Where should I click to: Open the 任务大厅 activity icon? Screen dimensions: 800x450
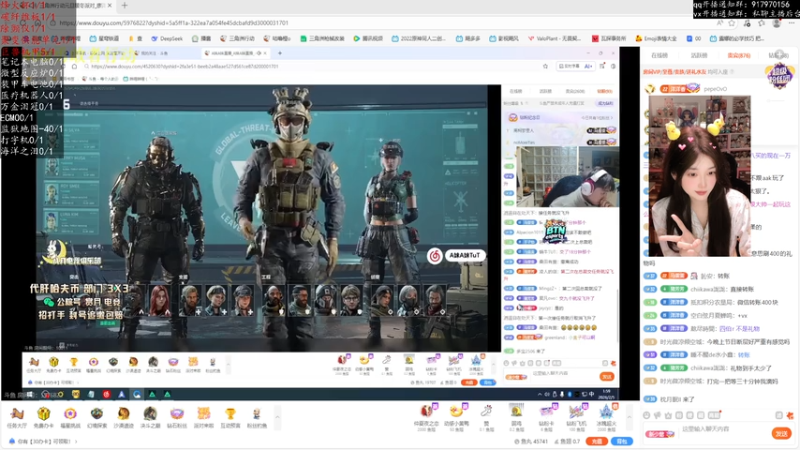[17, 417]
